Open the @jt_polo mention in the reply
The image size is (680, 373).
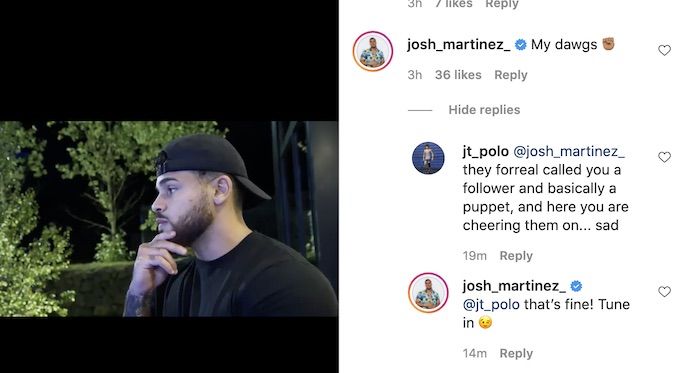point(491,304)
